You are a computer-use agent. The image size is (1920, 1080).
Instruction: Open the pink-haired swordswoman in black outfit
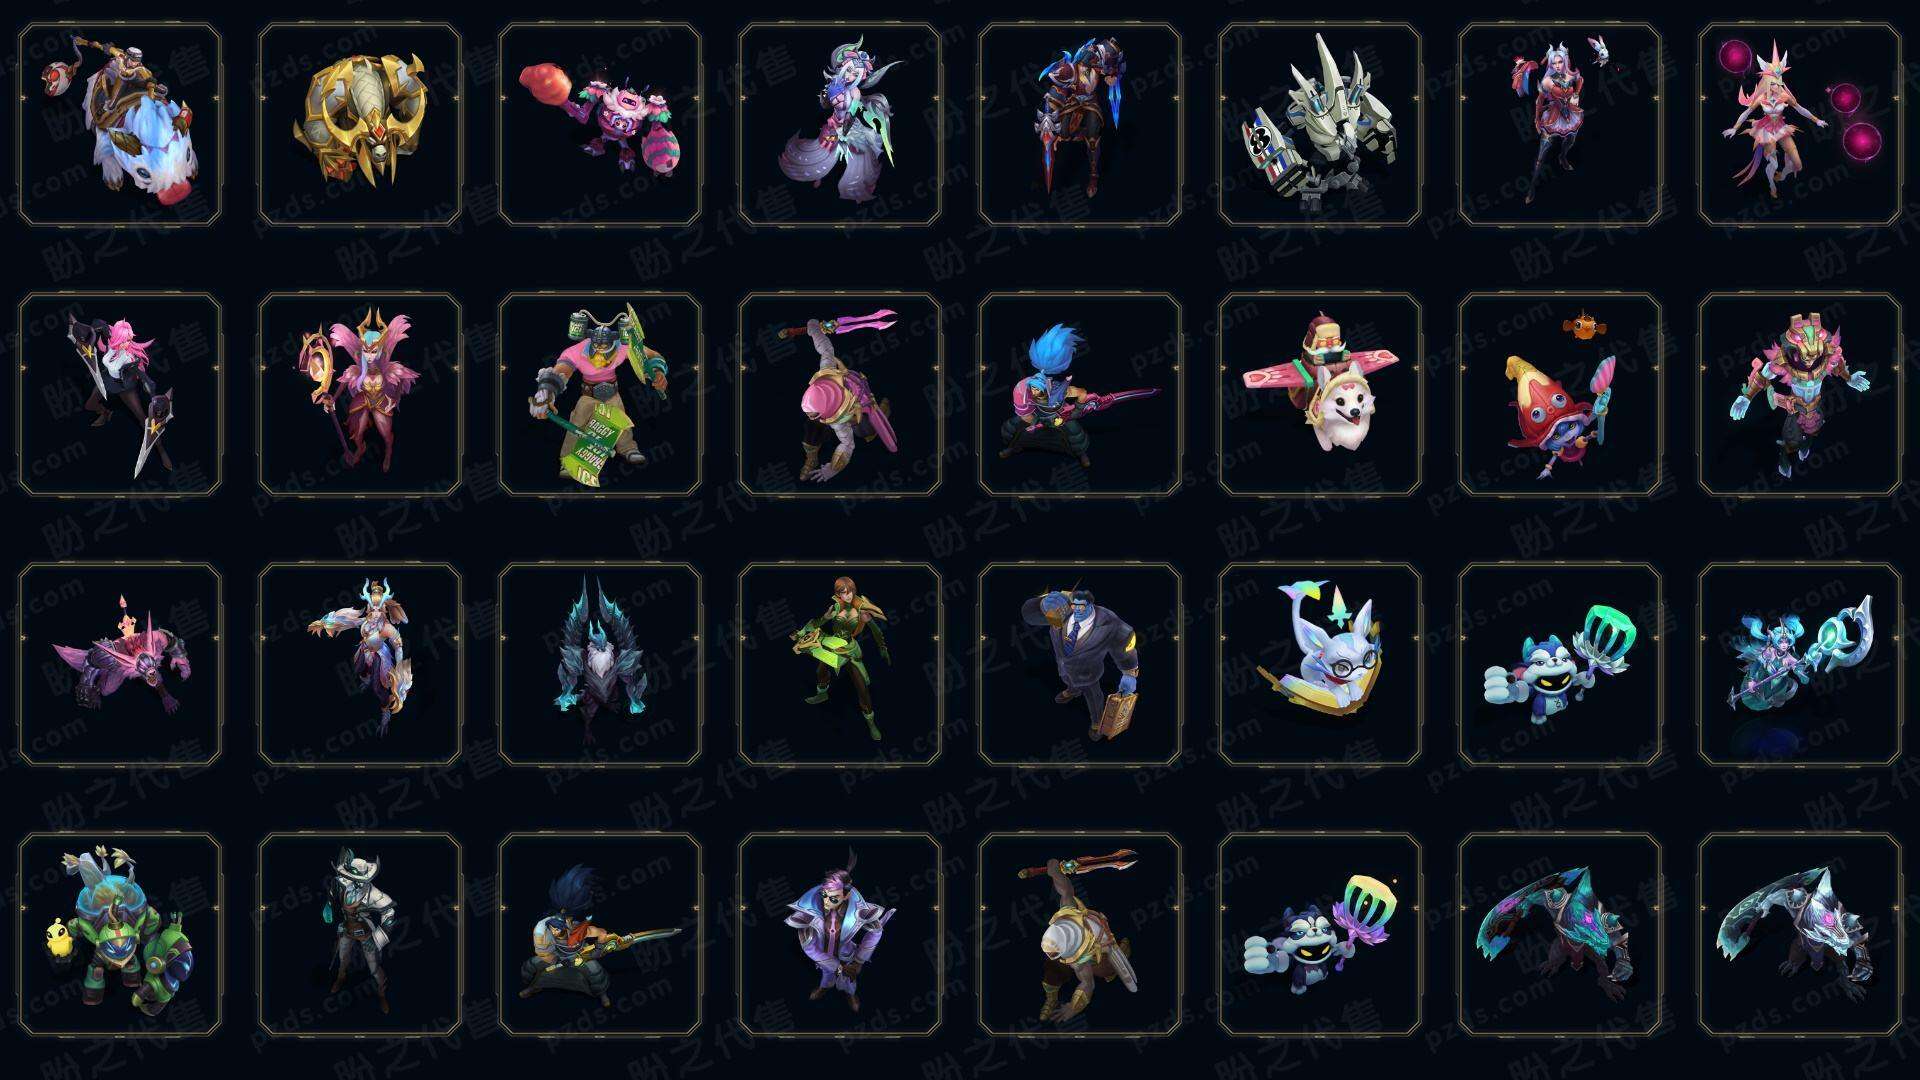click(x=120, y=394)
